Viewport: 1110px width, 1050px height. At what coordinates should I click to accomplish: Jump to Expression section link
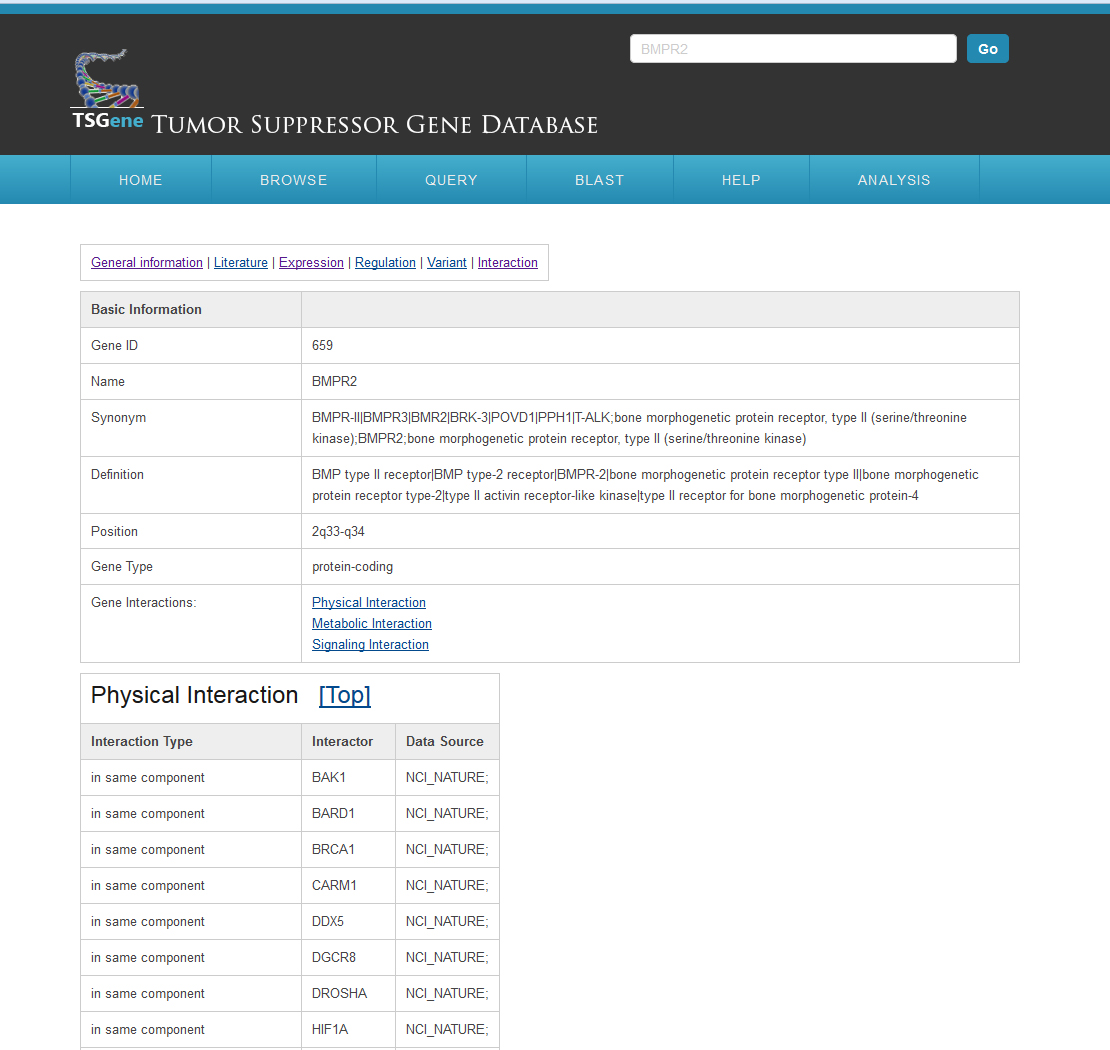coord(311,263)
